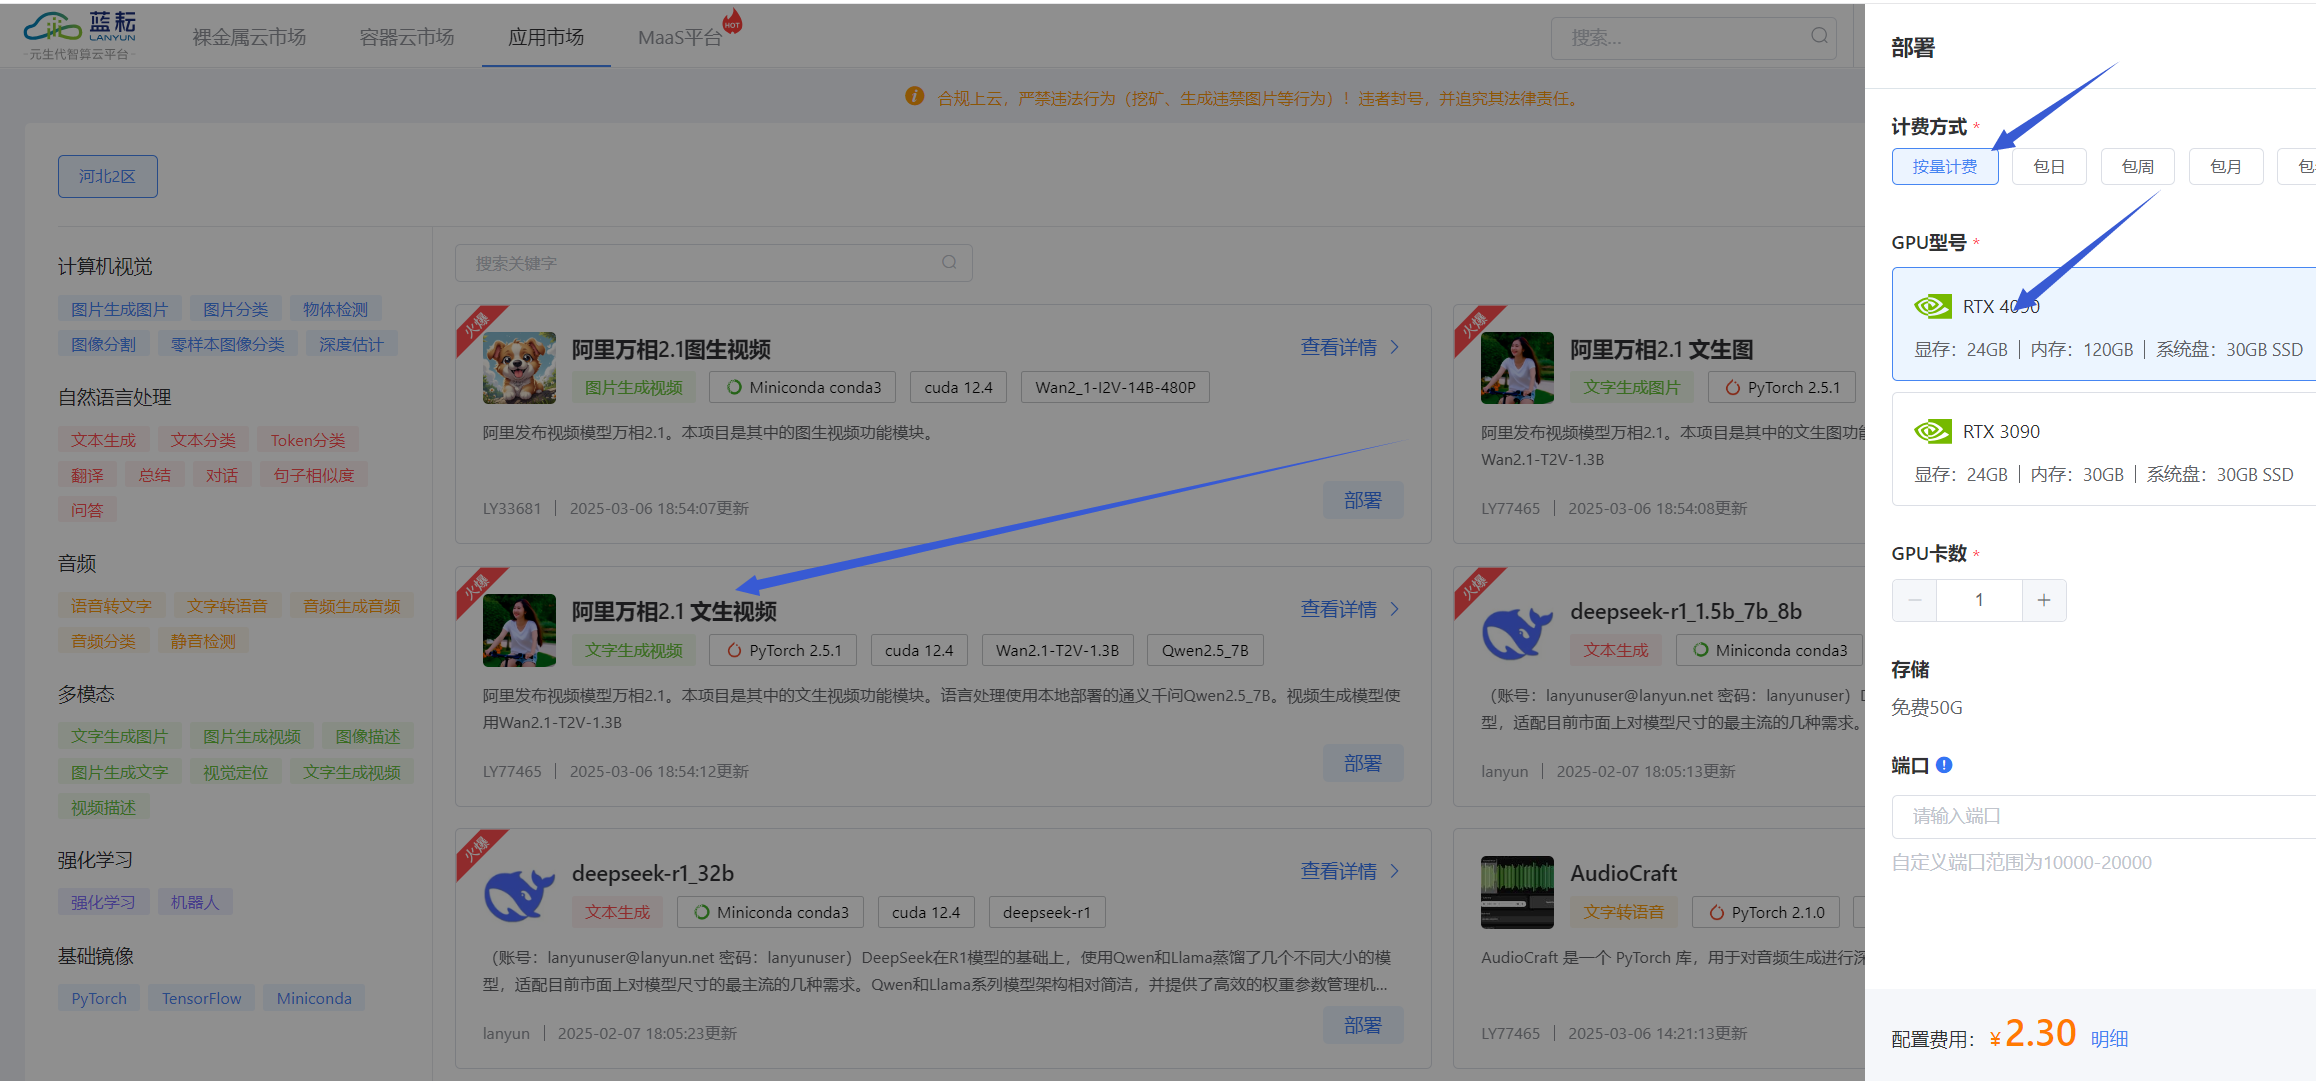Click the 文字生成视频 tag on 文生视频 card

pyautogui.click(x=634, y=650)
